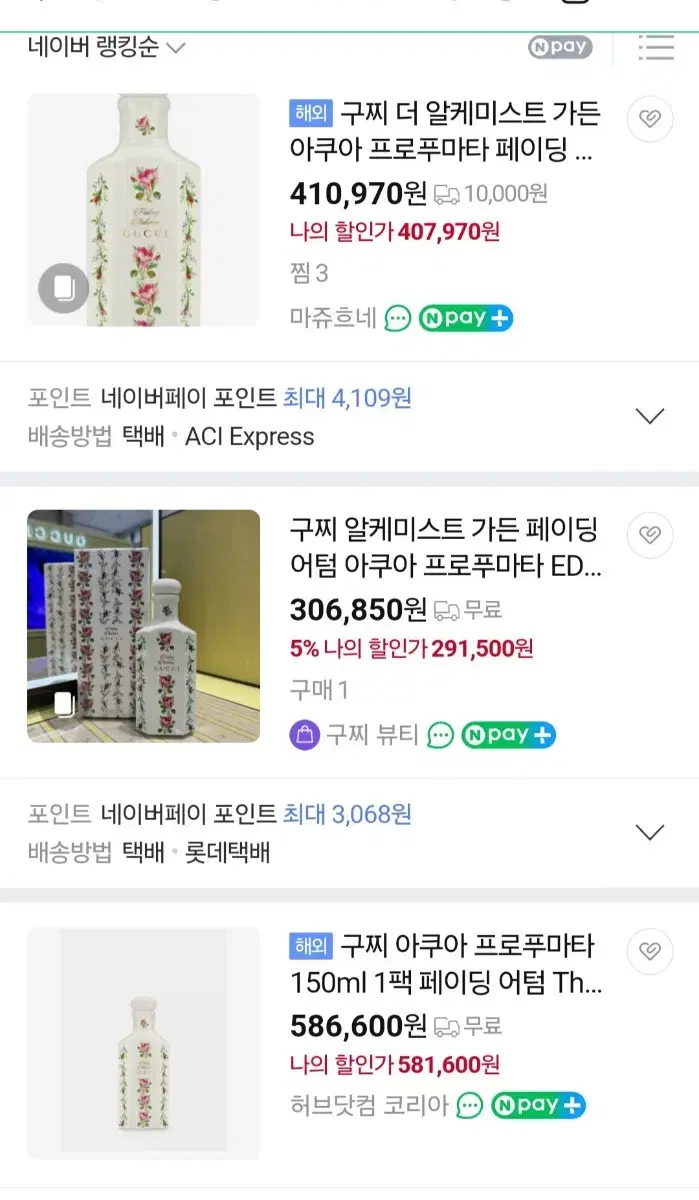
Task: Open the 마쥬흐네 seller store link
Action: pyautogui.click(x=333, y=319)
